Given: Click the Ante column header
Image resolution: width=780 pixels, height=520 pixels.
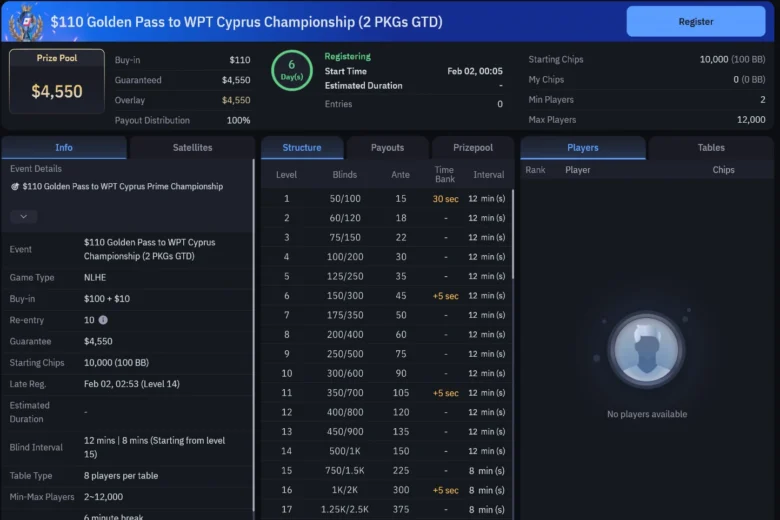Looking at the screenshot, I should coord(400,175).
